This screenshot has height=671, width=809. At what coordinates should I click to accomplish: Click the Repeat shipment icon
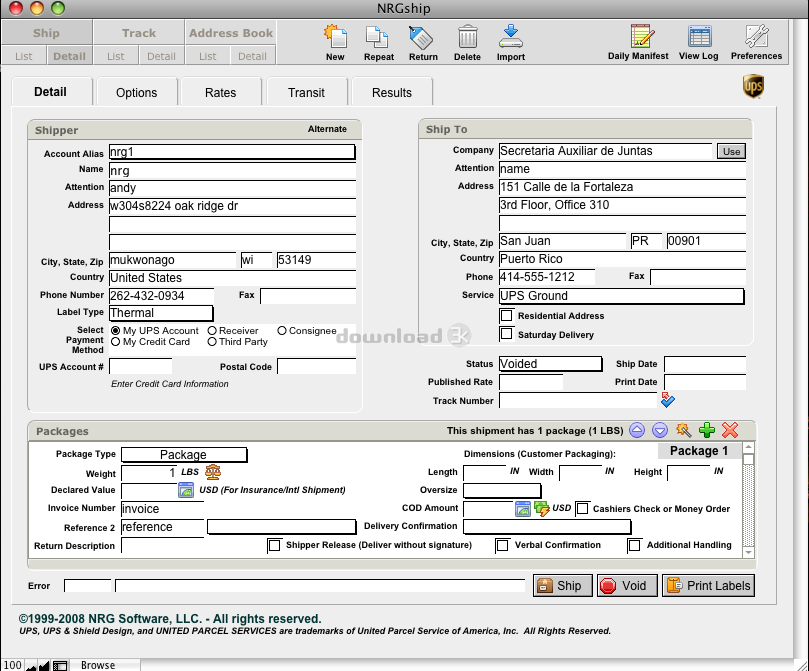point(378,38)
